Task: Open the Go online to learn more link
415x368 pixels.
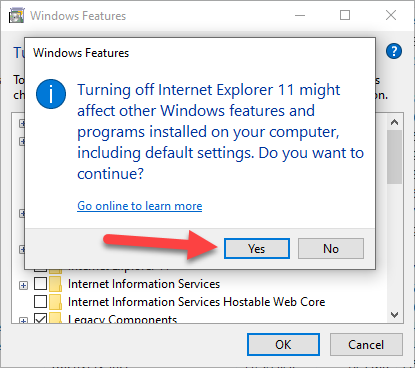Action: point(140,206)
